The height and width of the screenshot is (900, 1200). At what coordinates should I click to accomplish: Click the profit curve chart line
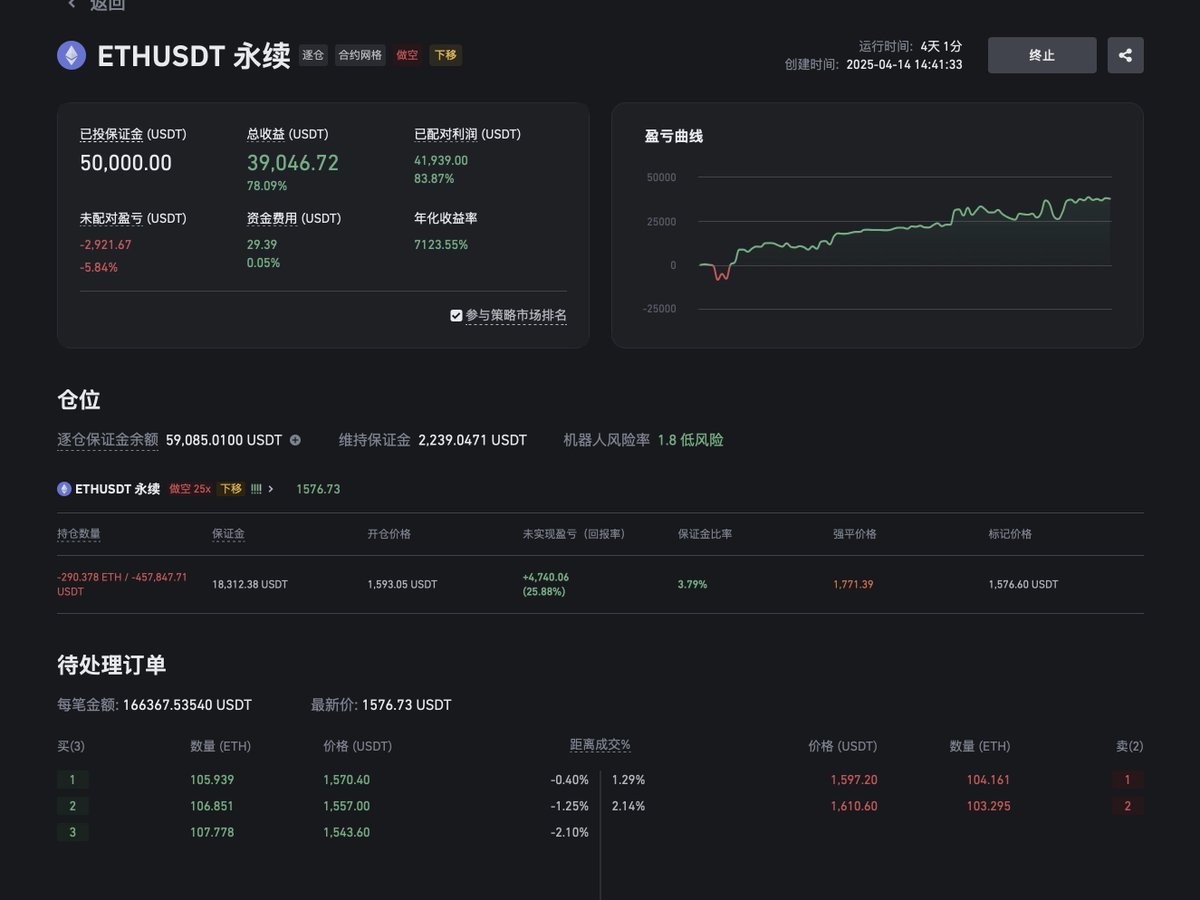(x=905, y=237)
